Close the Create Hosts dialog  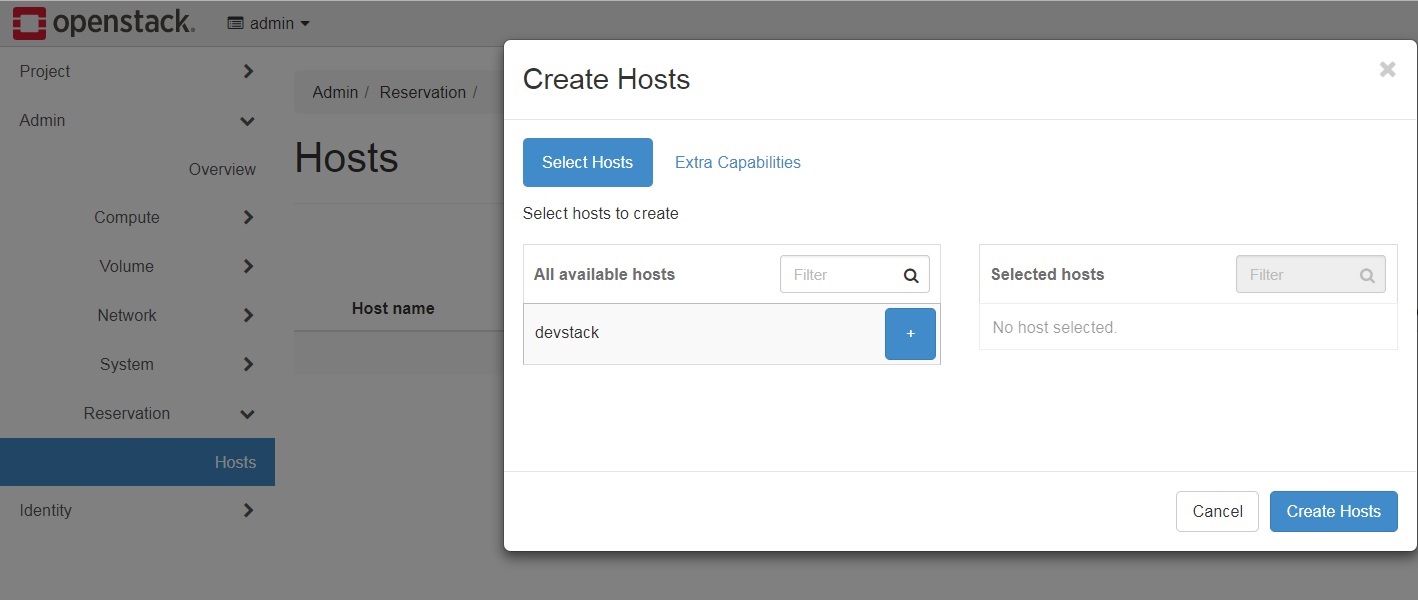click(1387, 69)
